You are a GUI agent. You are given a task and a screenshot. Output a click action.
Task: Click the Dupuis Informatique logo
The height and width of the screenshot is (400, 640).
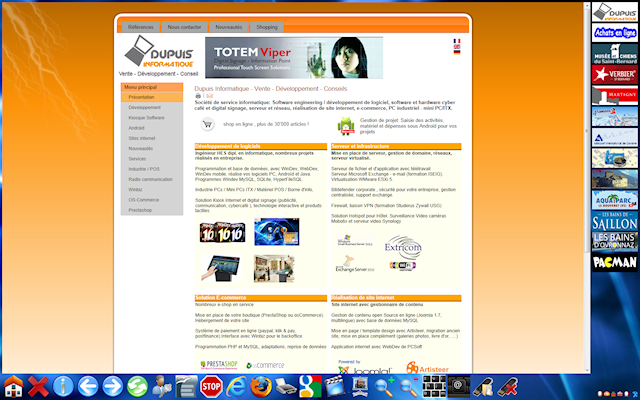(159, 52)
